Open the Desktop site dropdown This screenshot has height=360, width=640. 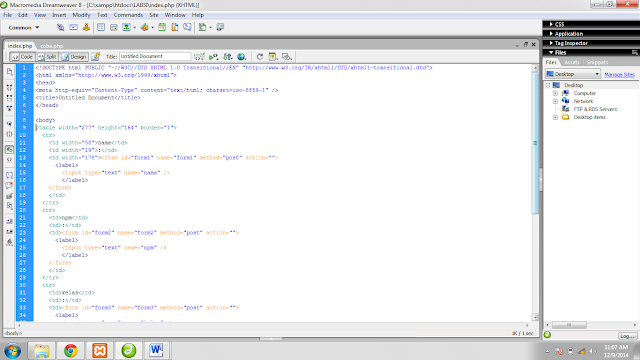coord(573,74)
